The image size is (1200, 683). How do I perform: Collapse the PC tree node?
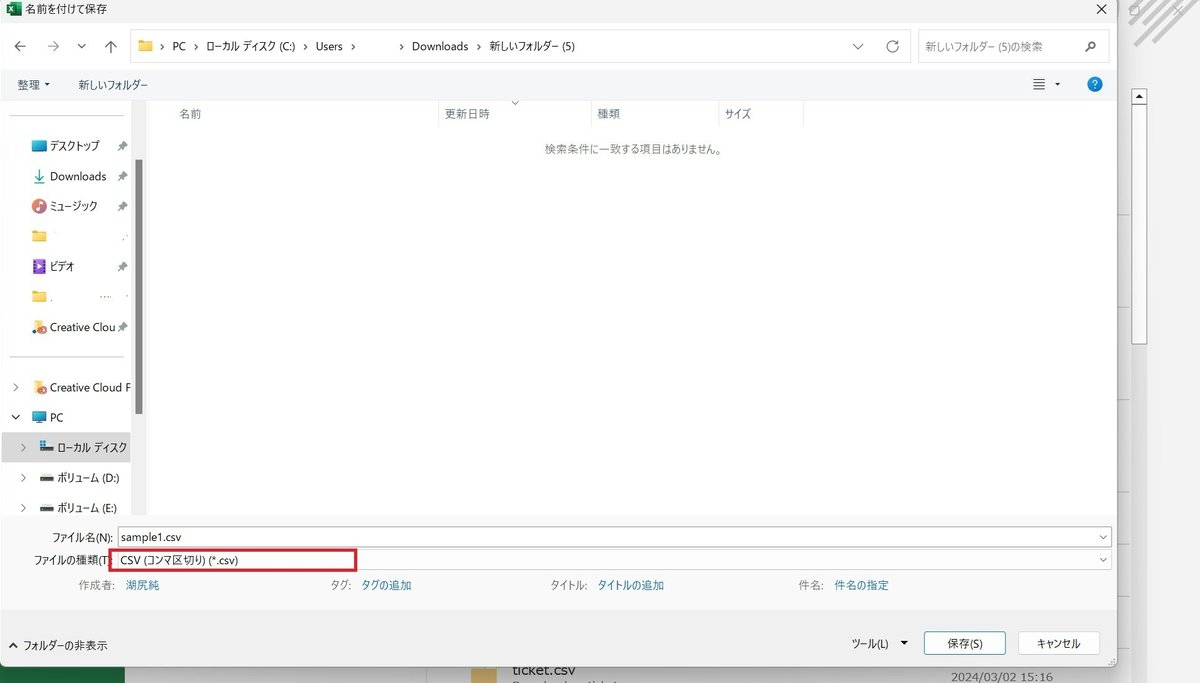point(16,417)
